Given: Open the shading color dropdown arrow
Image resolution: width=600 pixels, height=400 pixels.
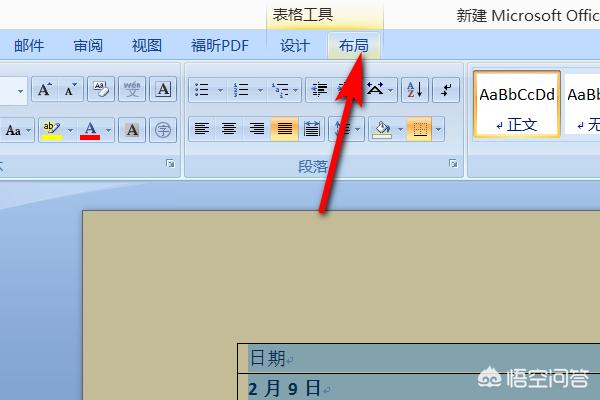Looking at the screenshot, I should click(x=400, y=129).
